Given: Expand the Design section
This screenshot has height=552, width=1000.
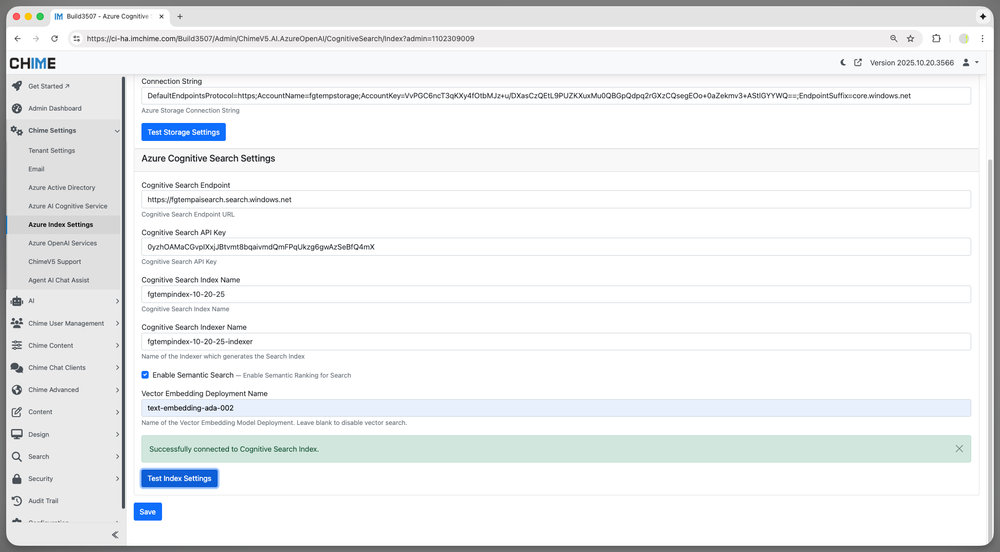Looking at the screenshot, I should (x=117, y=434).
